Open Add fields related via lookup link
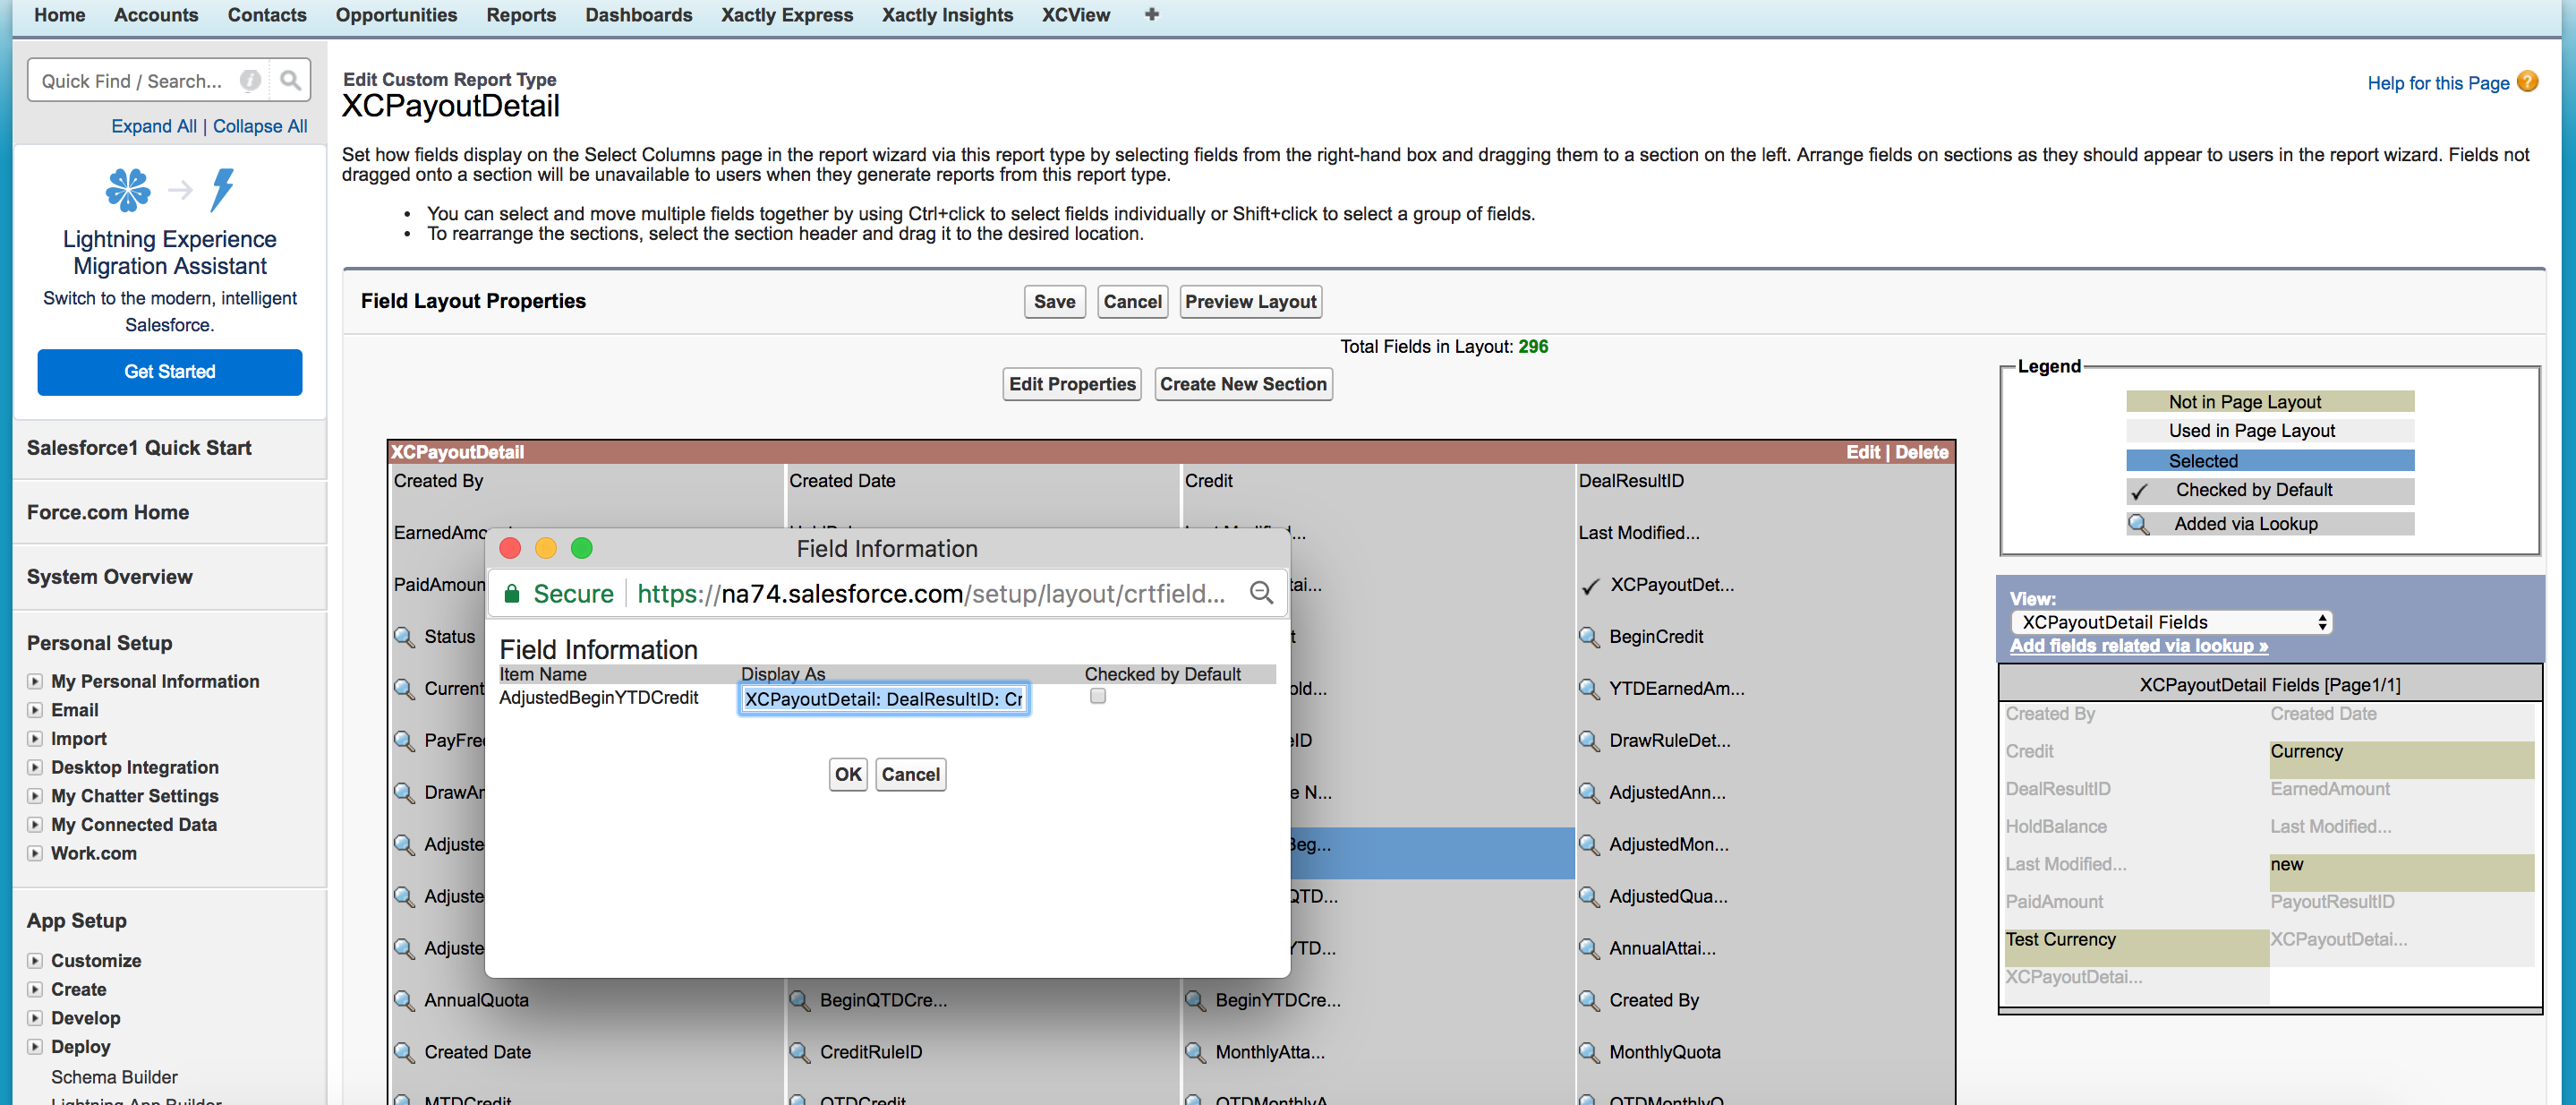This screenshot has width=2576, height=1105. [x=2139, y=646]
